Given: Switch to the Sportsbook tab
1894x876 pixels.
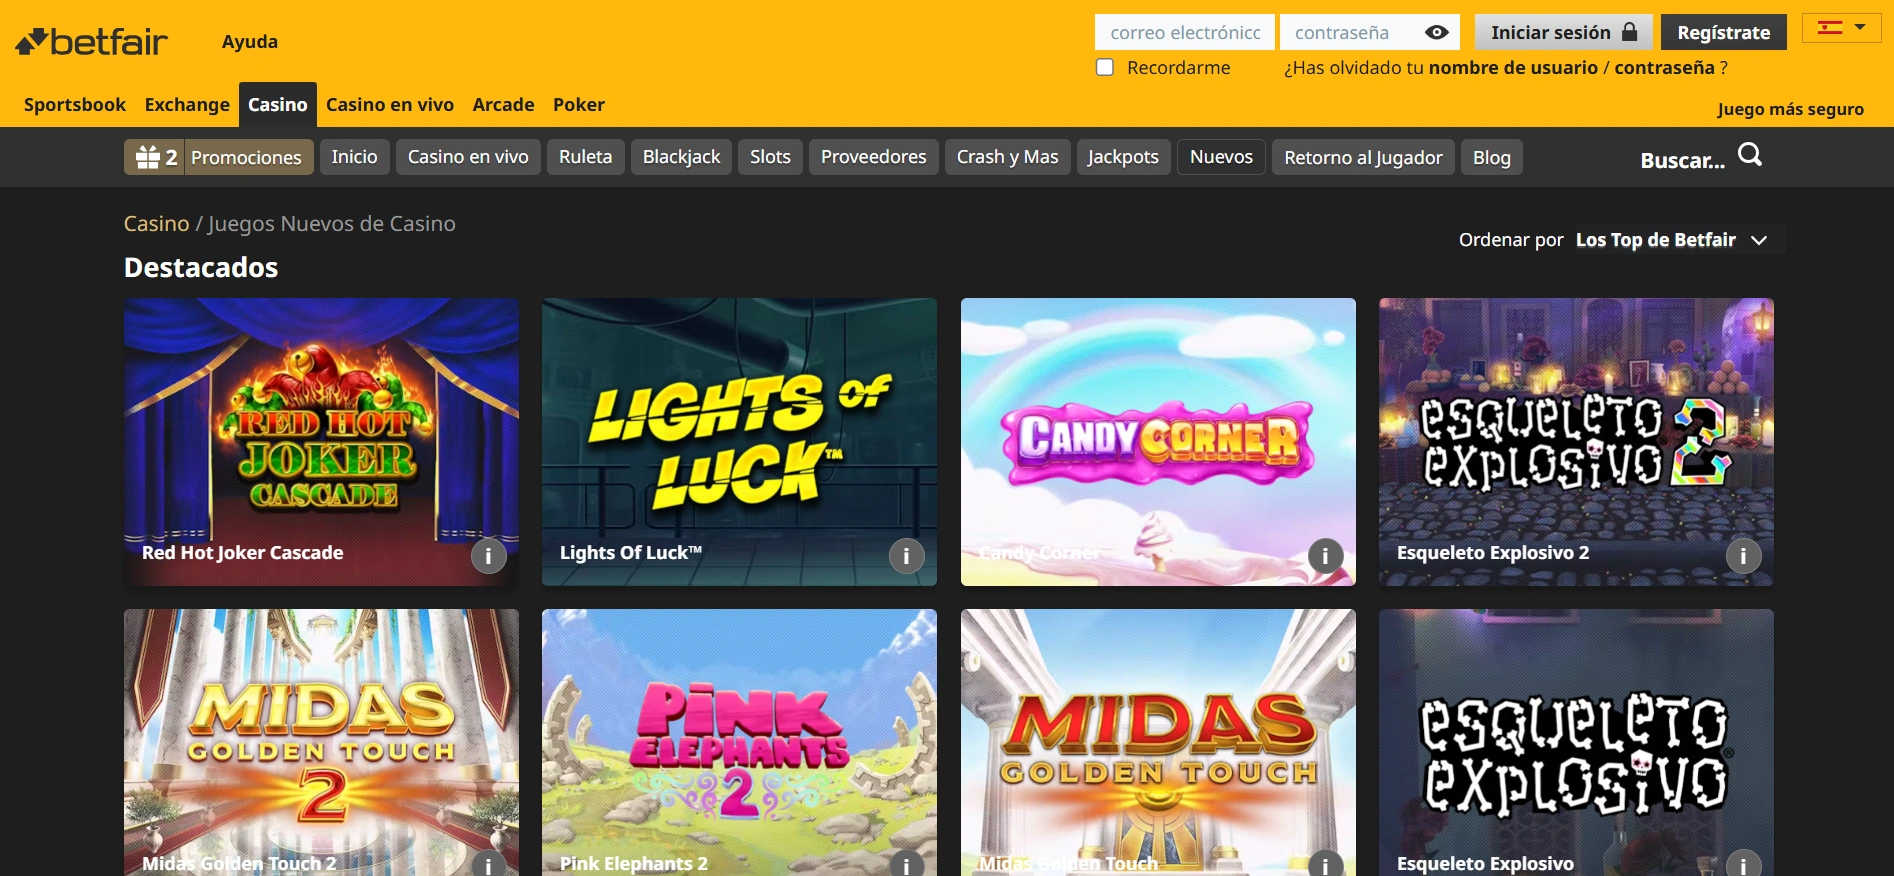Looking at the screenshot, I should pyautogui.click(x=75, y=104).
